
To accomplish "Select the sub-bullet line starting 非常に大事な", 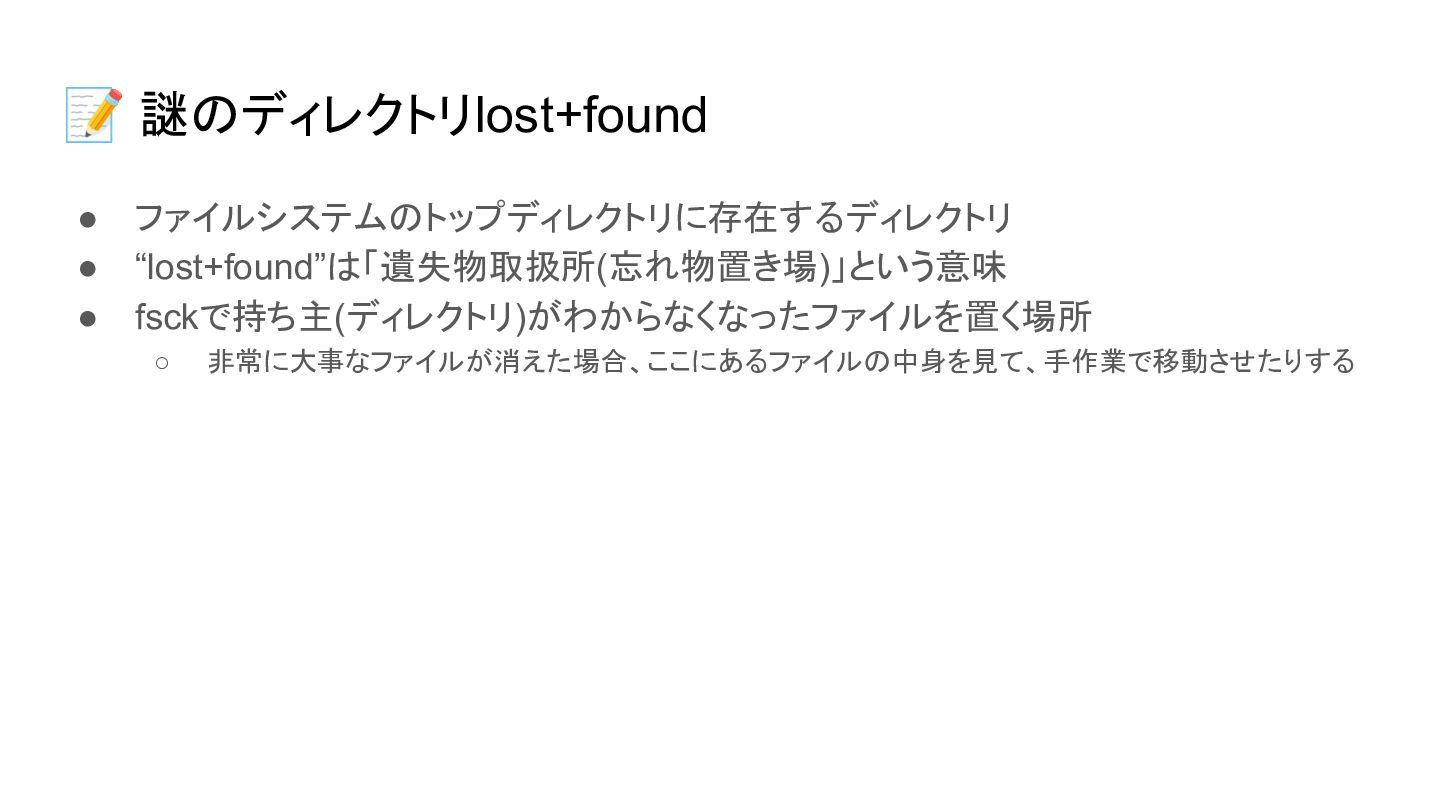I will click(781, 361).
